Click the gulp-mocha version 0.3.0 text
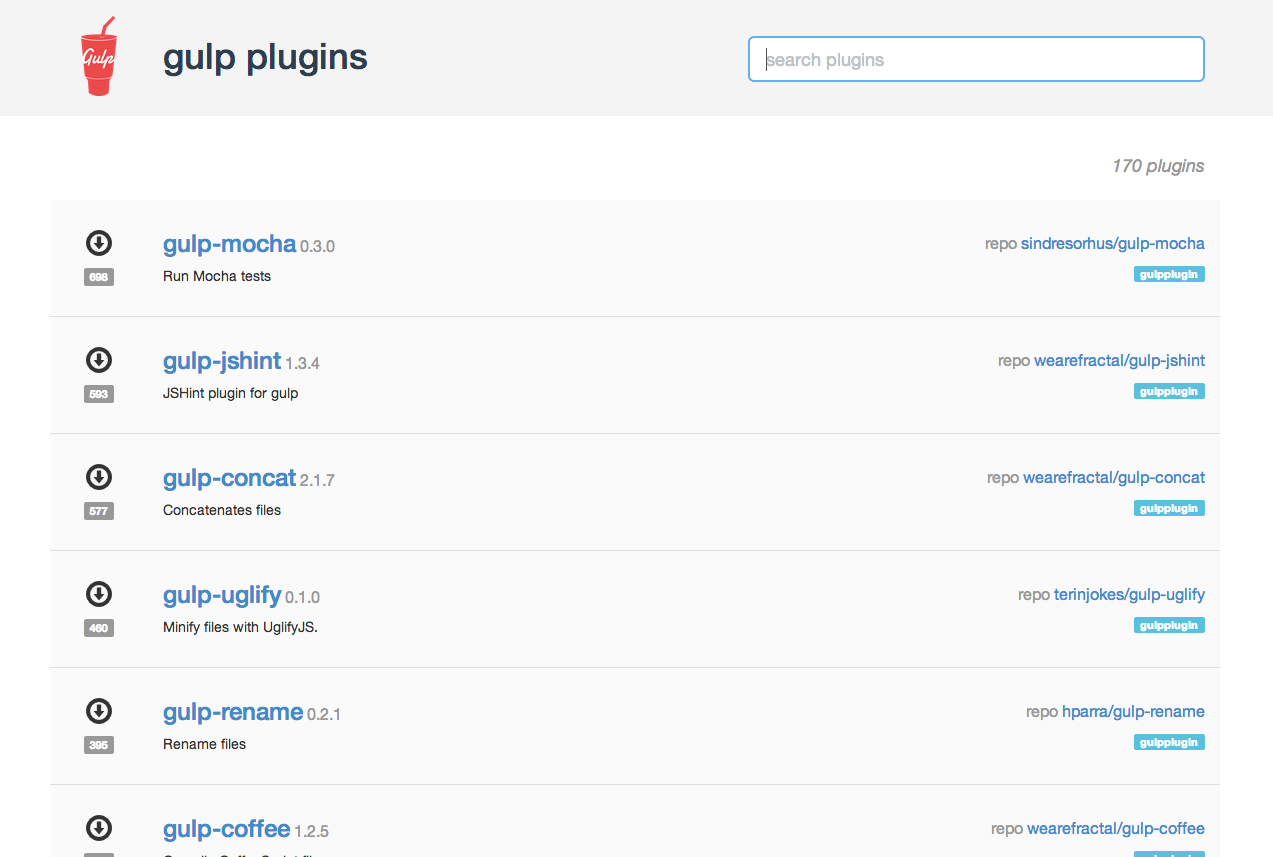This screenshot has width=1273, height=857. 318,247
